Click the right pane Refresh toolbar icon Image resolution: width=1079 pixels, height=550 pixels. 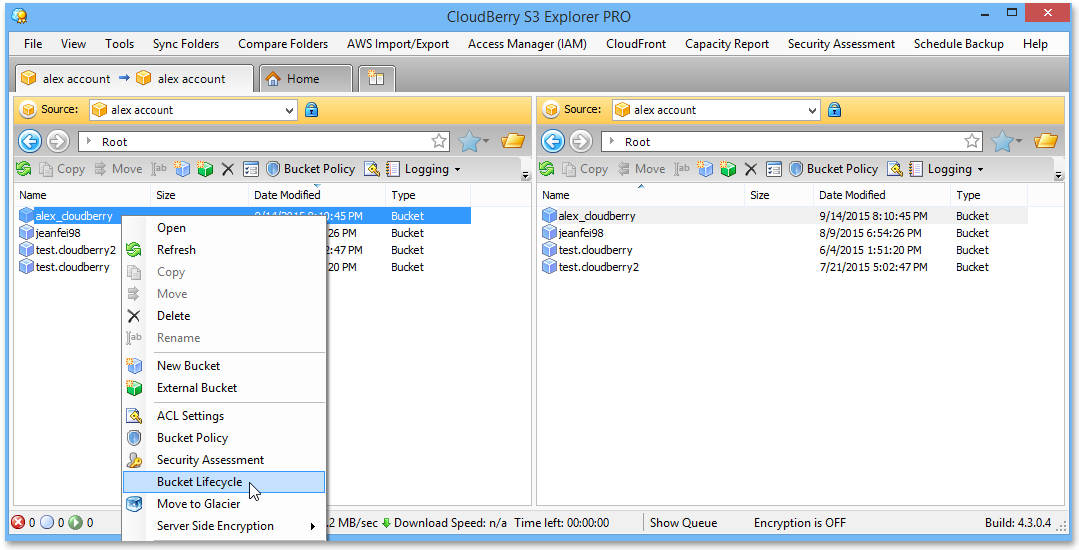(546, 169)
